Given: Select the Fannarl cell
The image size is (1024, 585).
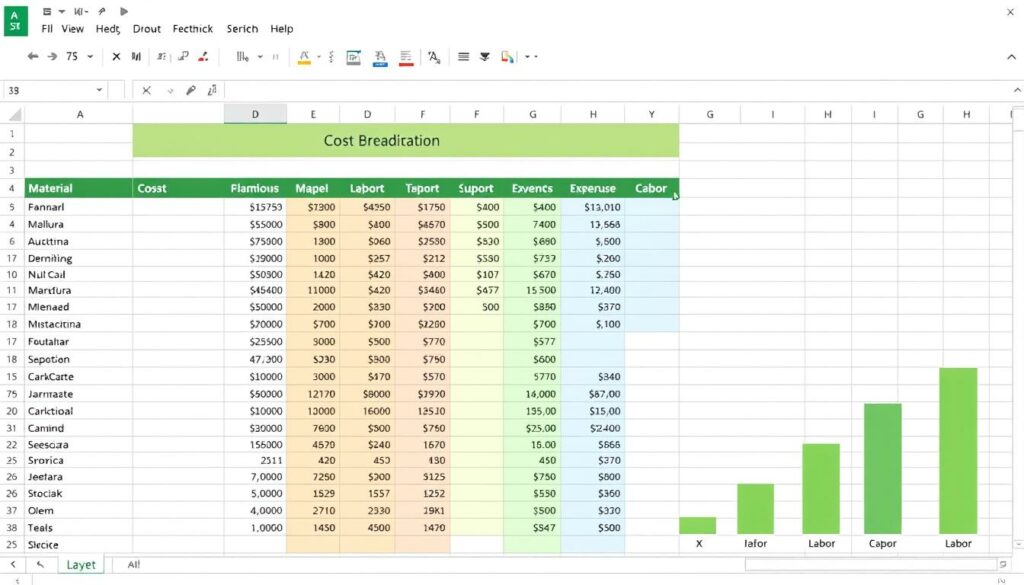Looking at the screenshot, I should click(x=78, y=207).
